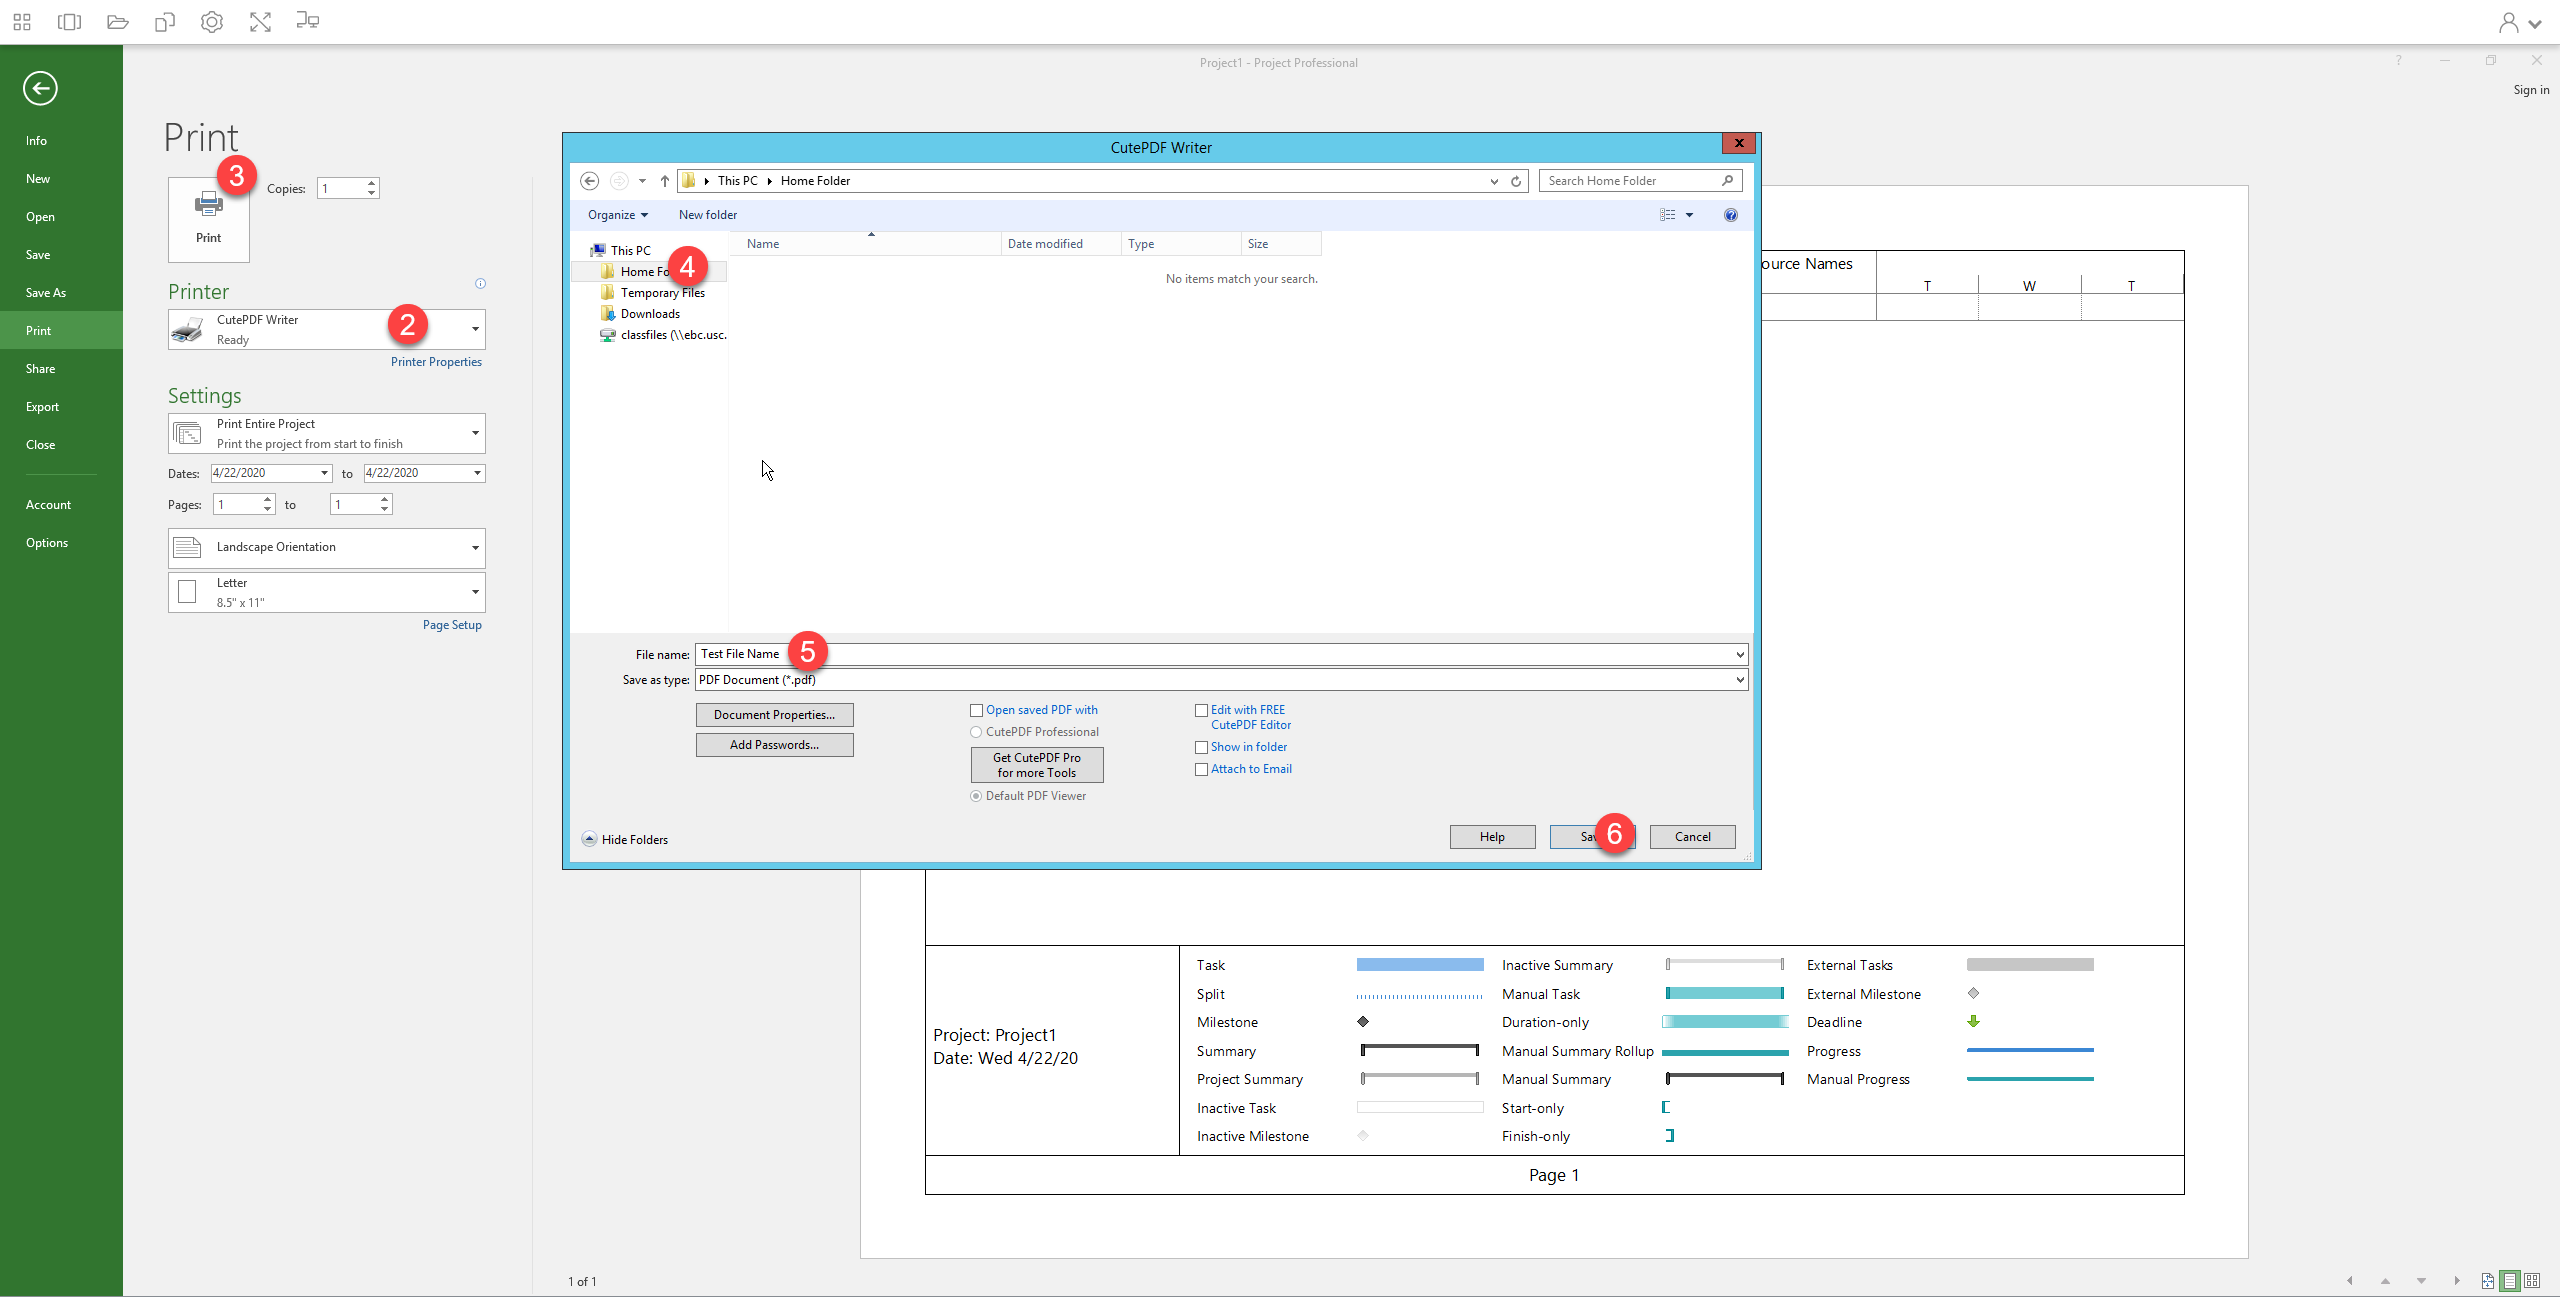The height and width of the screenshot is (1297, 2560).
Task: Enable Open saved PDF with checkbox
Action: click(976, 710)
